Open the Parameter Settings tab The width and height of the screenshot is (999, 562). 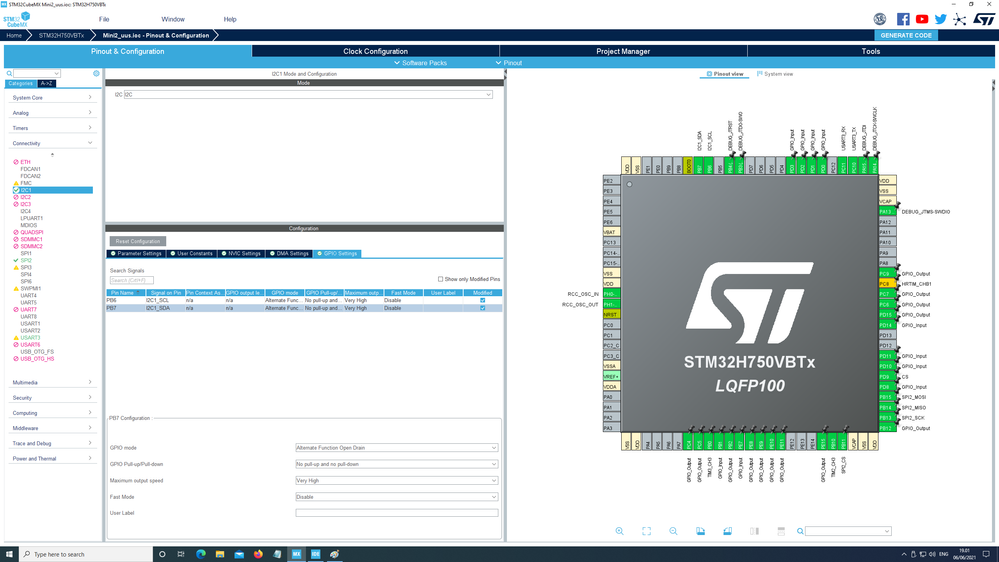pos(136,254)
